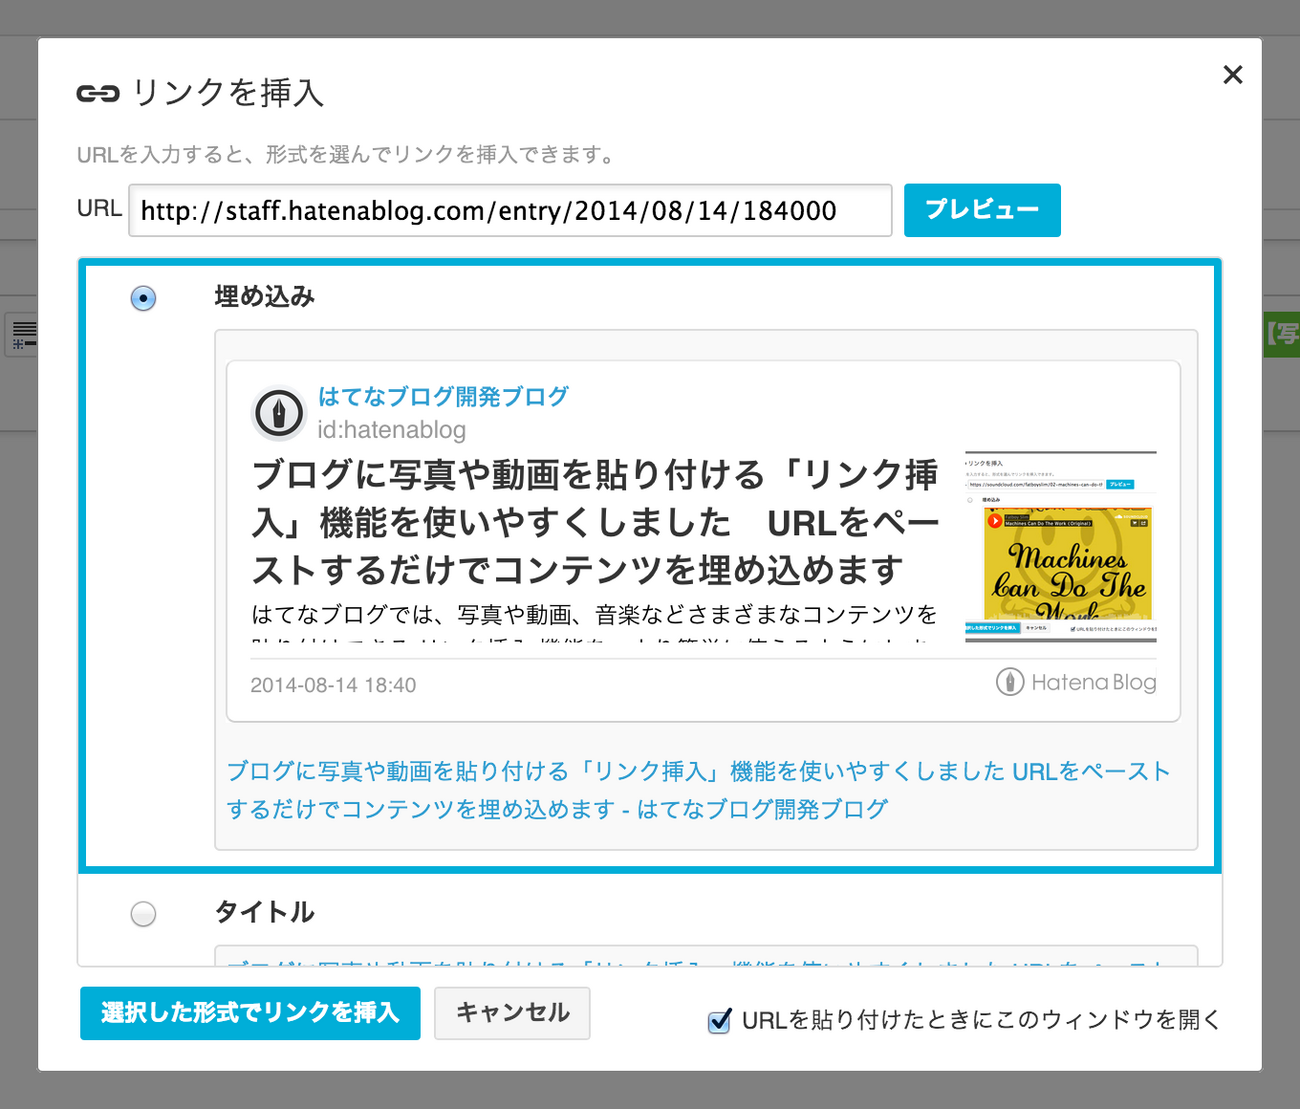Close the リンクを挿入 dialog with the X

(1233, 74)
